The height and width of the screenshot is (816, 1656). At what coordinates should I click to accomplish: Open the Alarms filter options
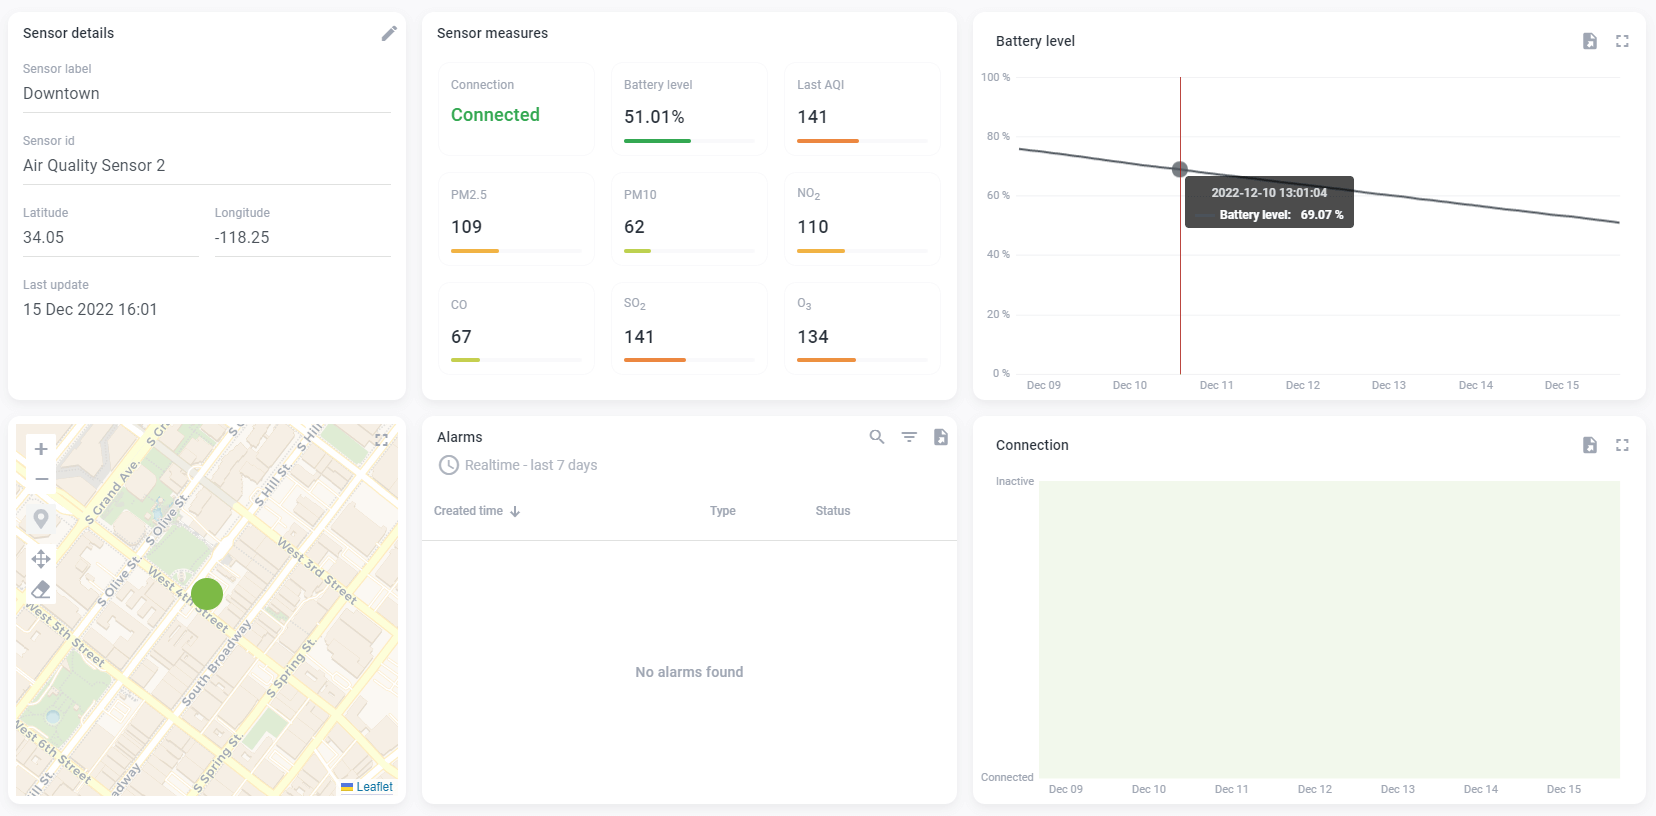click(x=909, y=437)
